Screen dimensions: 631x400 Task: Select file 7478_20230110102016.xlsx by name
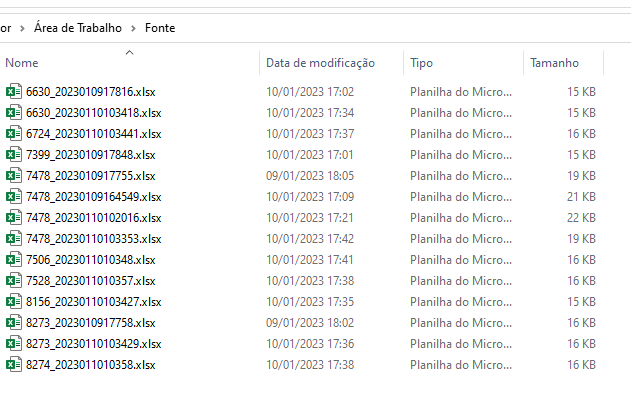[94, 218]
